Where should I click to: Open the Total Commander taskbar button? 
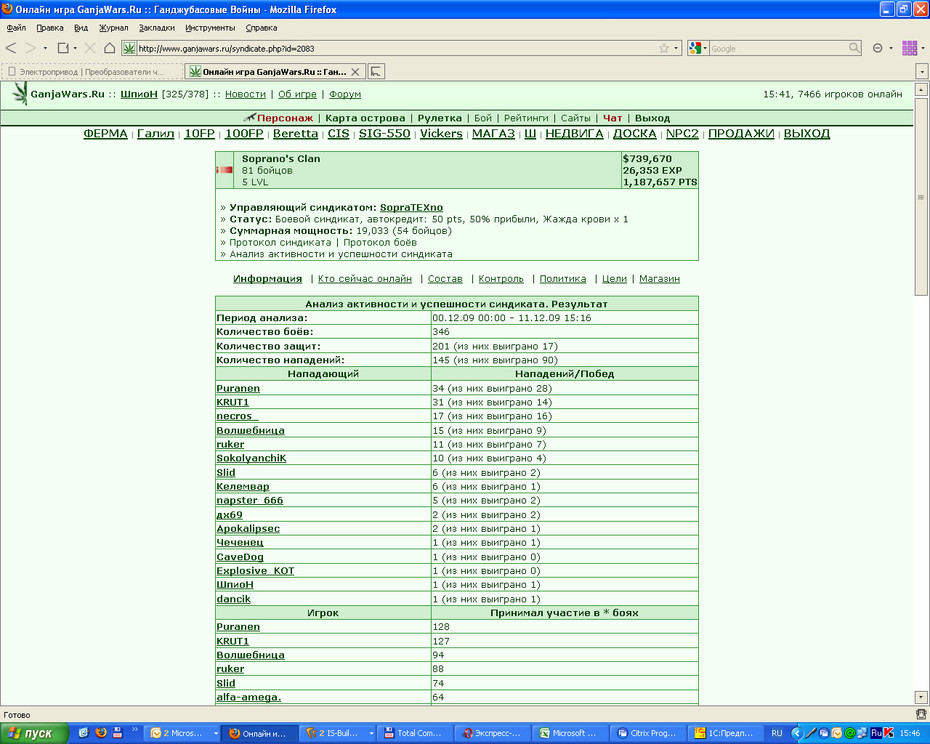tap(415, 733)
